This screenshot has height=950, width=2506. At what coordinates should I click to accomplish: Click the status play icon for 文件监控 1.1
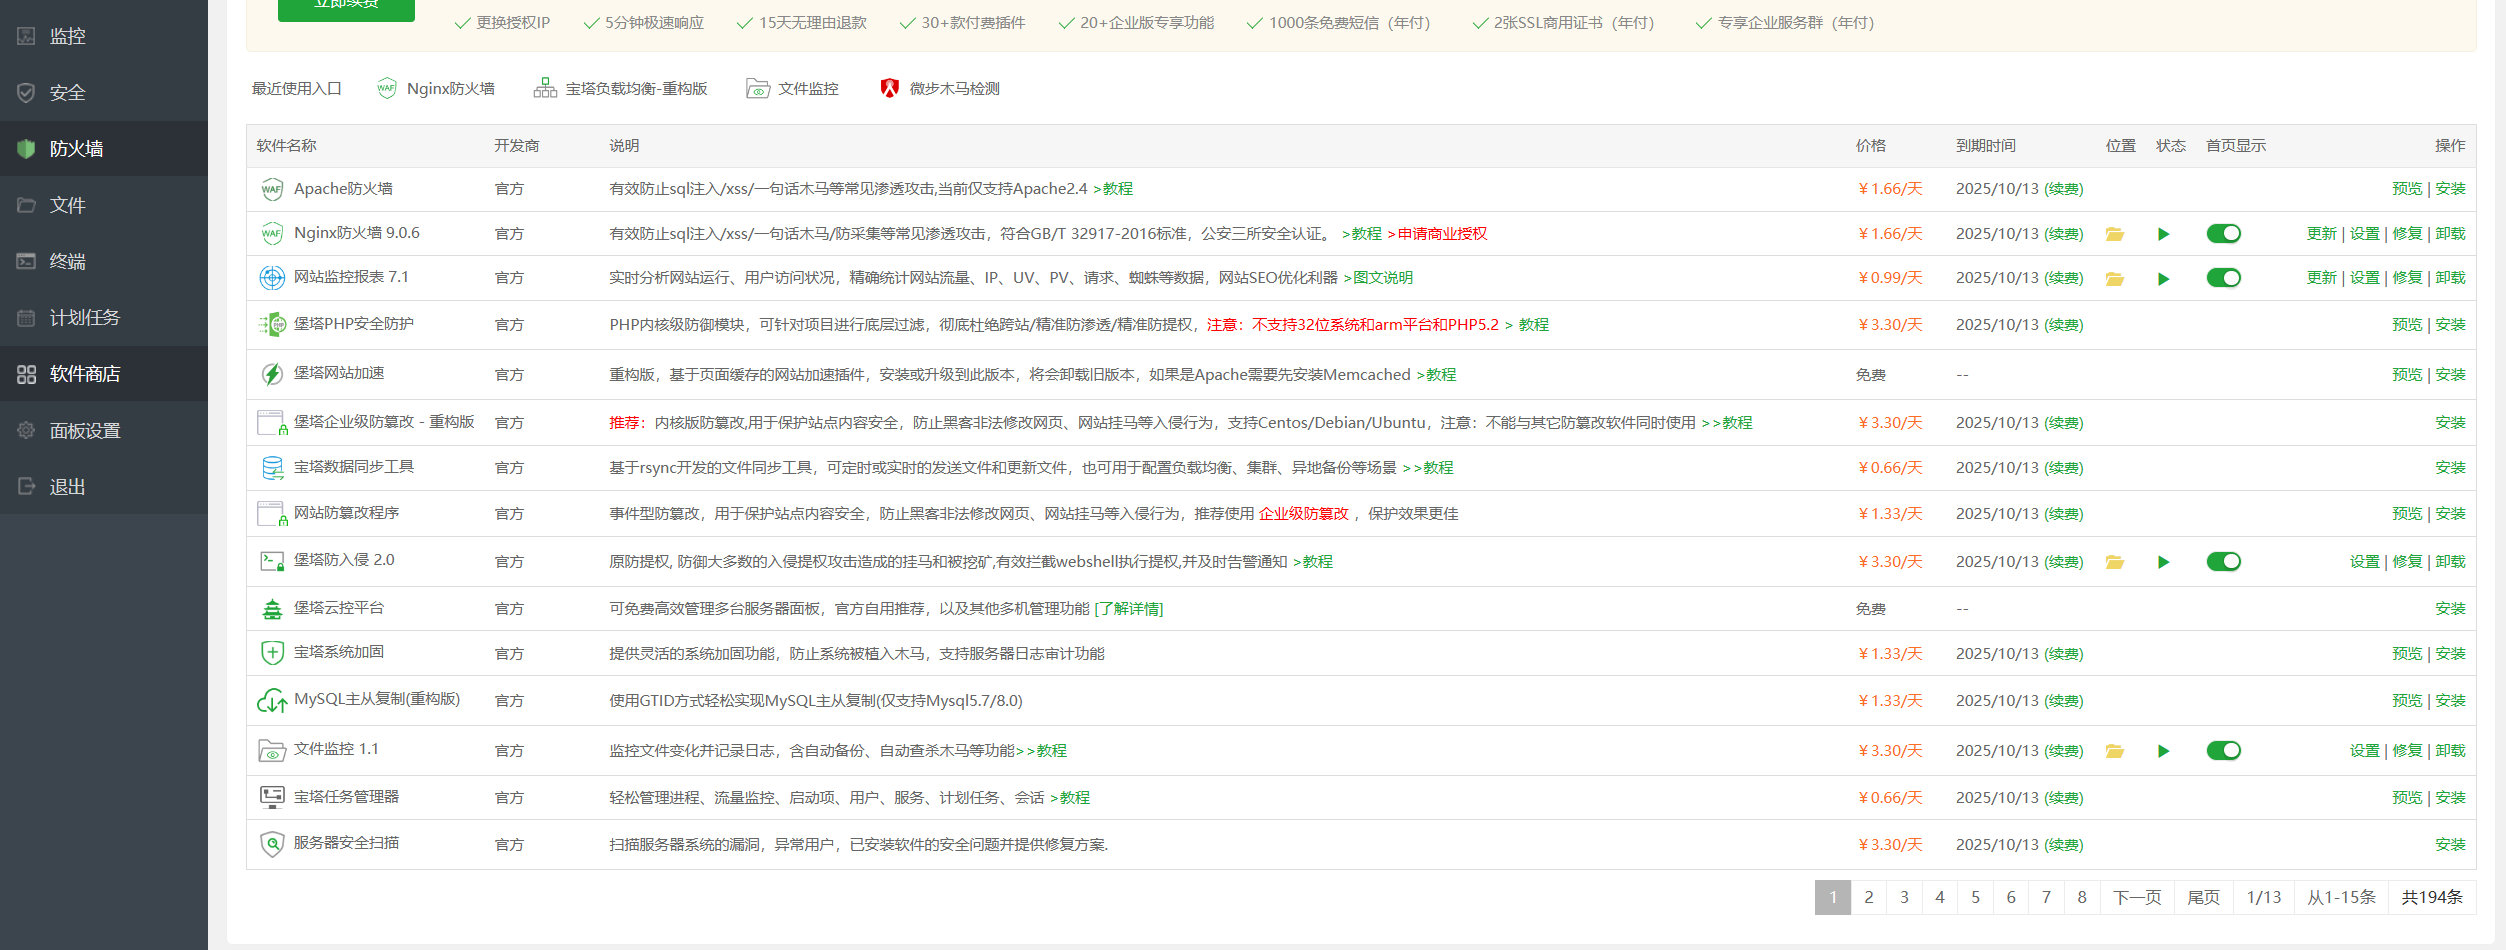click(x=2164, y=751)
